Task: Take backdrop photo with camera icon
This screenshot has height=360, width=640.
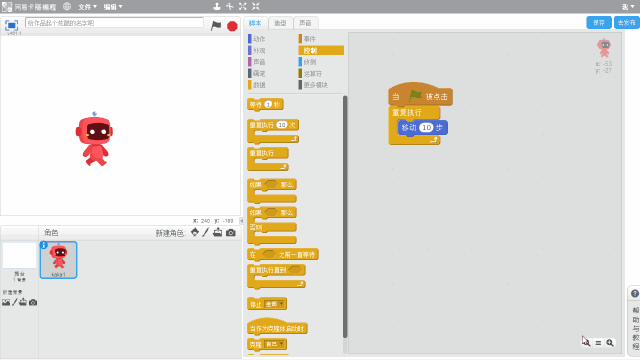Action: click(x=33, y=302)
